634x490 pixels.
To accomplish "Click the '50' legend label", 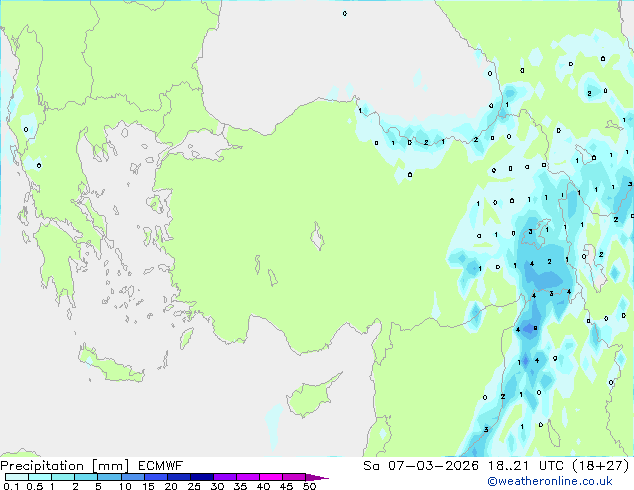I will [309, 486].
